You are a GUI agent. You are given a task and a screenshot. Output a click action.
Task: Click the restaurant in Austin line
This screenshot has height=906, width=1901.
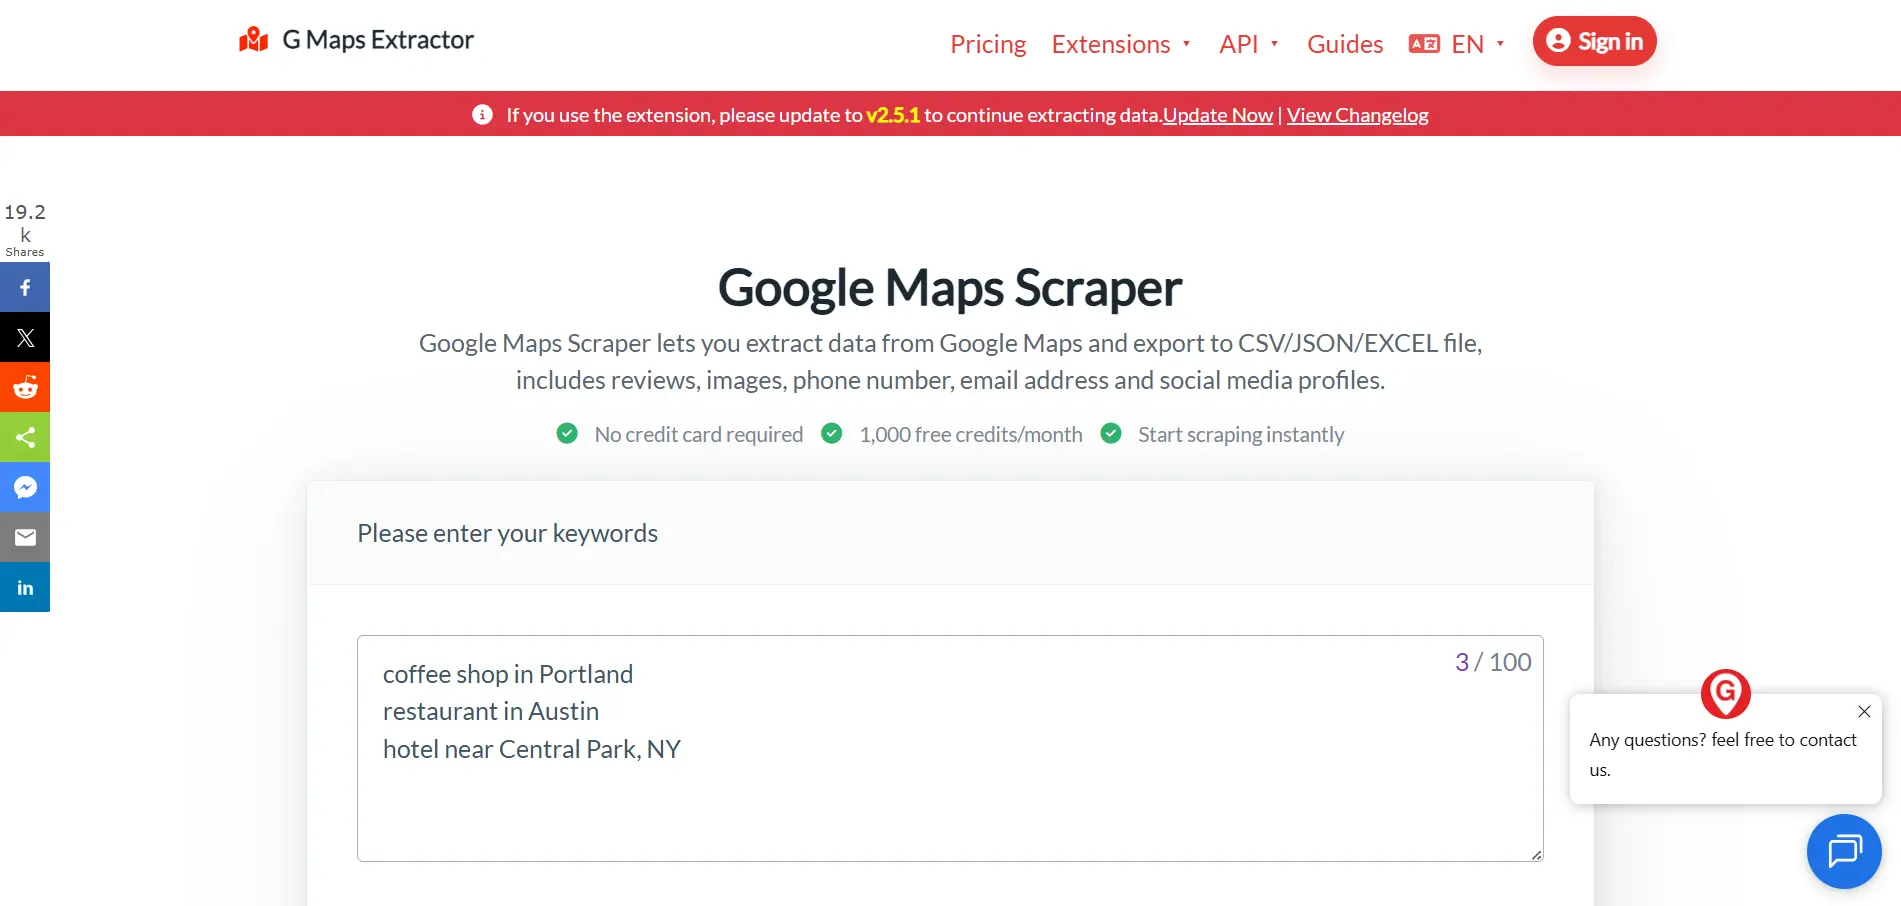pyautogui.click(x=491, y=711)
